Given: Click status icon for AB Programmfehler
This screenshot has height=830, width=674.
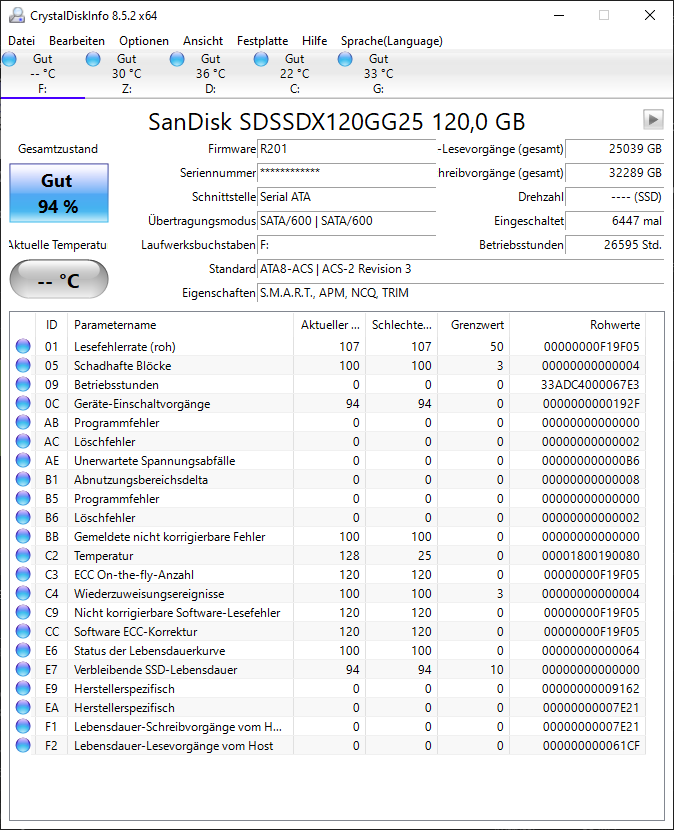Looking at the screenshot, I should (23, 422).
